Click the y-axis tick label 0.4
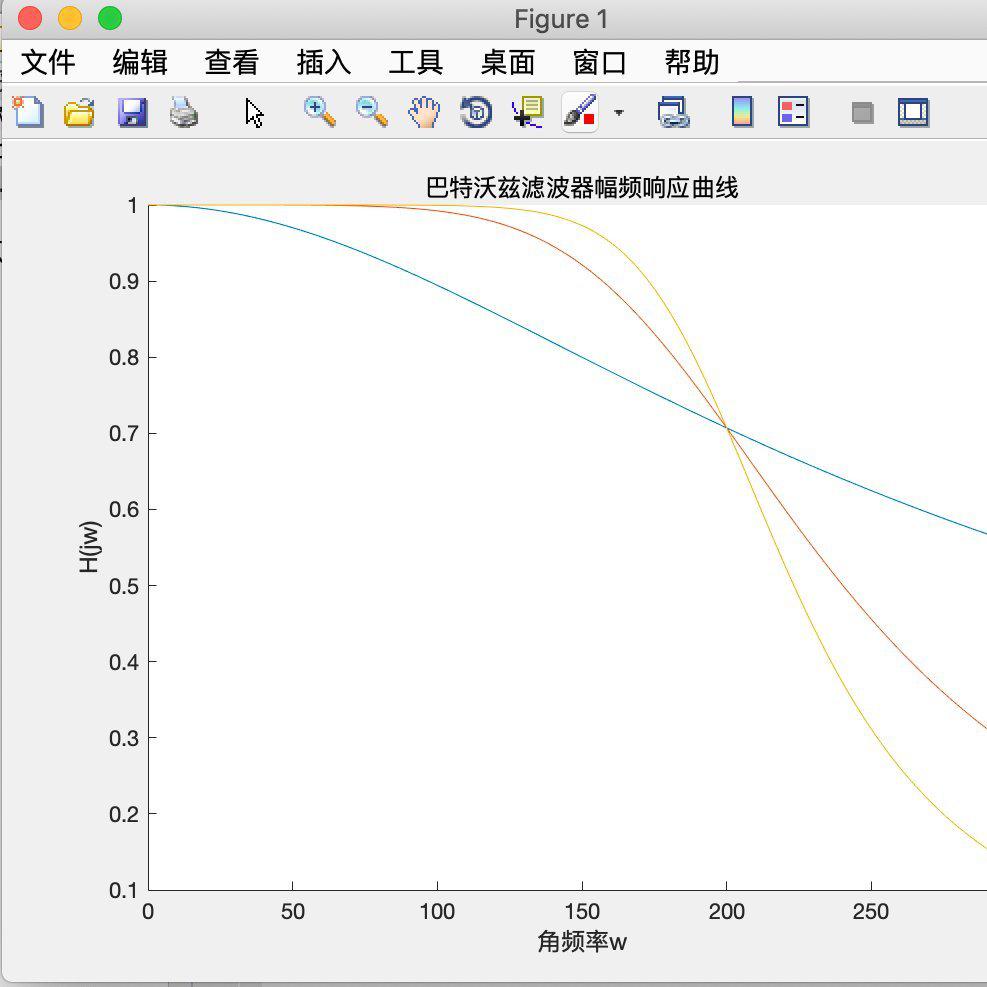Screen dimensions: 987x987 pos(123,662)
